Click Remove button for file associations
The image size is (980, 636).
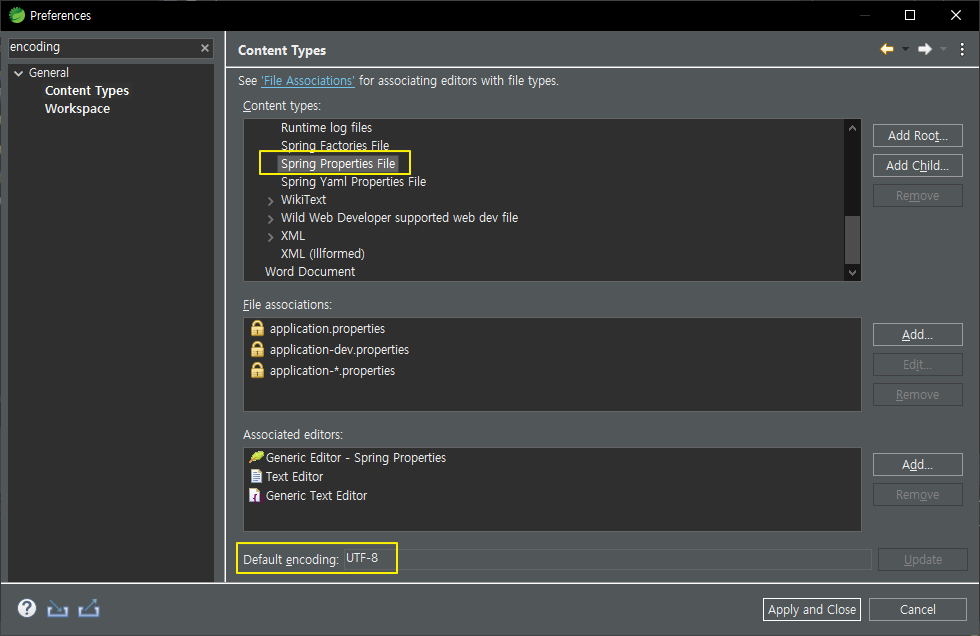coord(918,395)
